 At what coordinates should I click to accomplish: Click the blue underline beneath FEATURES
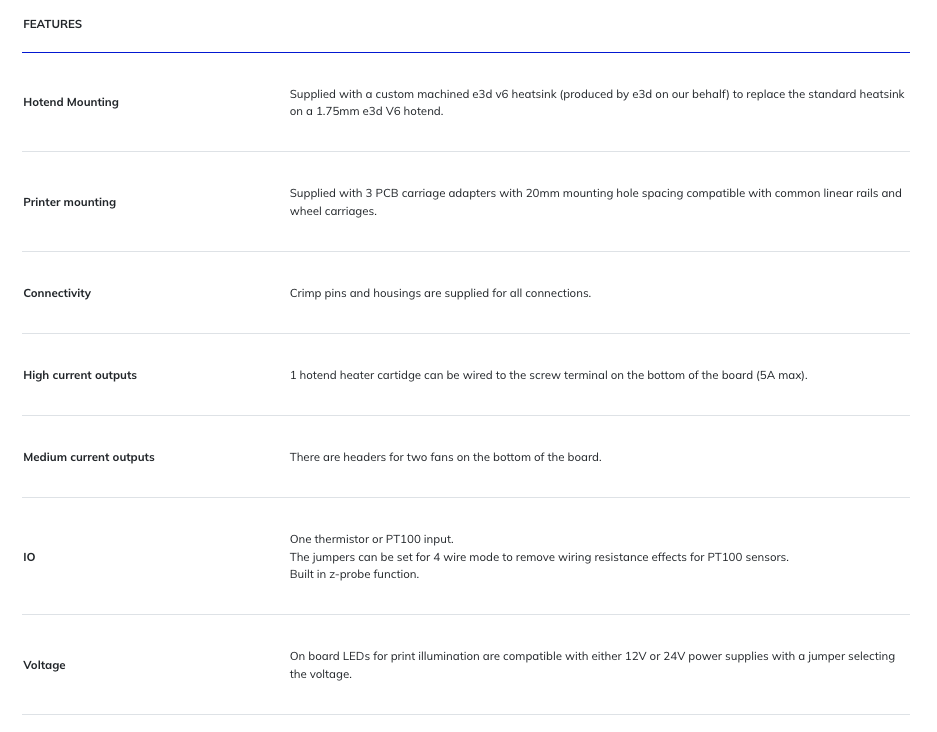[466, 53]
